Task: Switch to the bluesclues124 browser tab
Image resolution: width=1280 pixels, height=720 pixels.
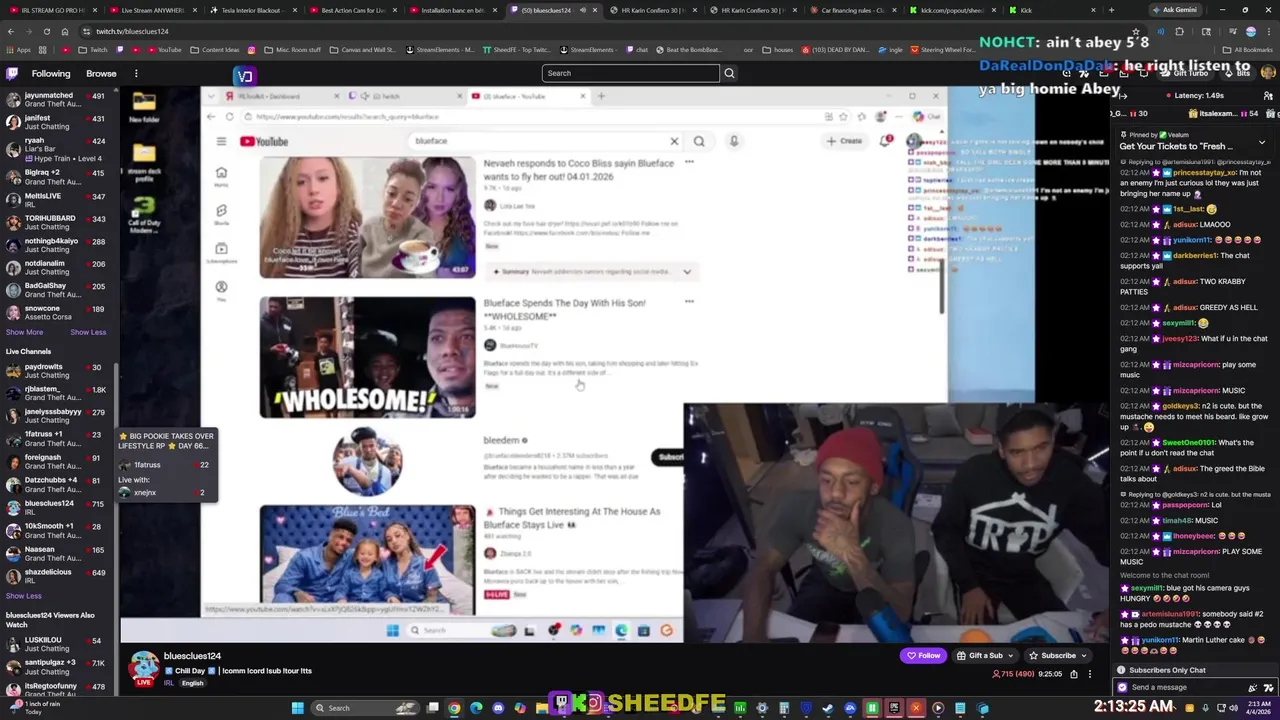Action: [552, 10]
